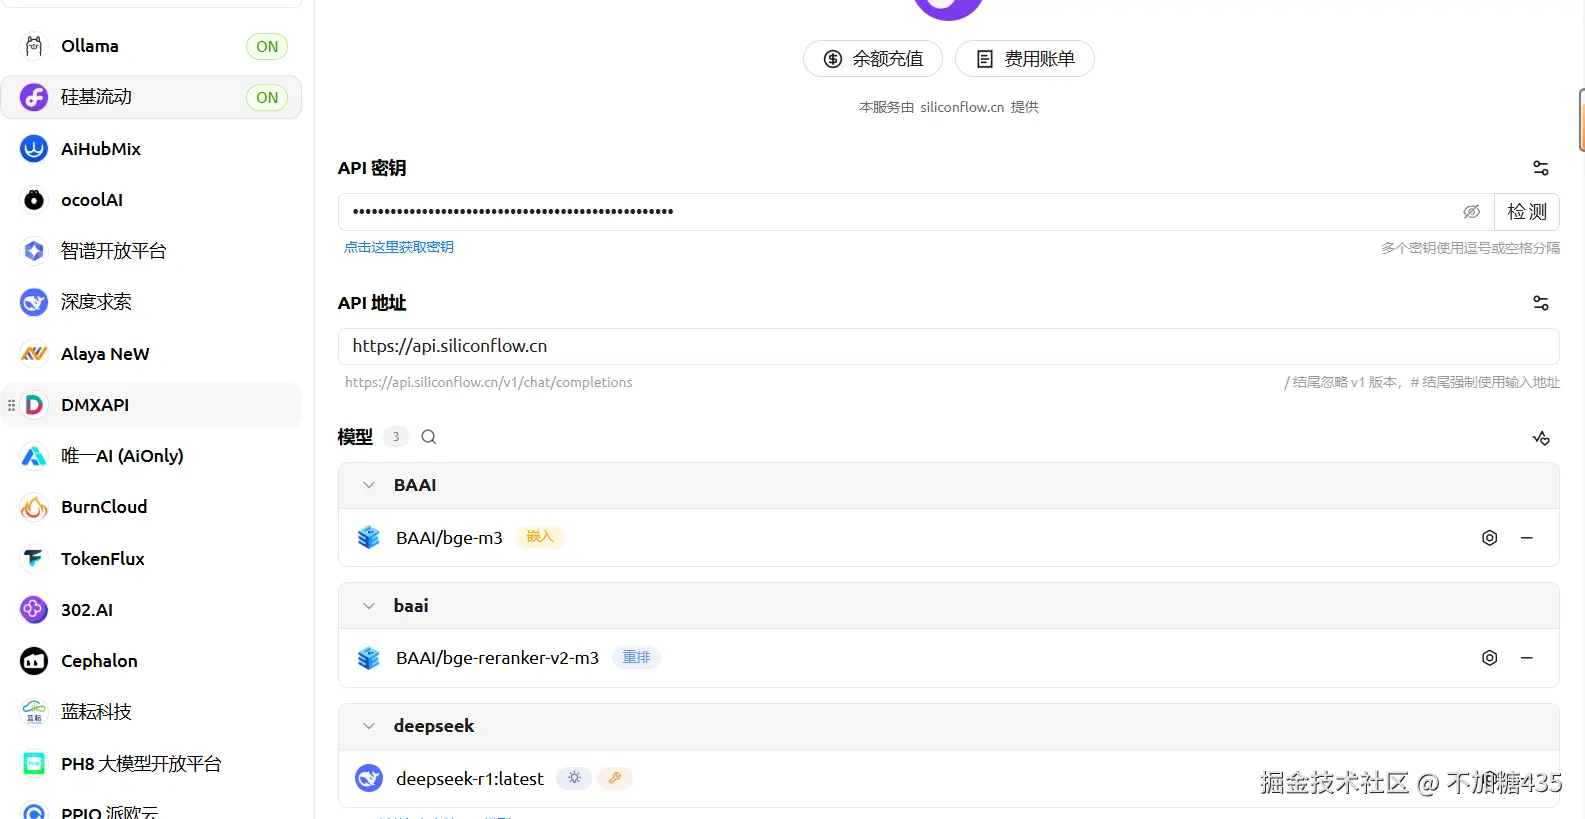Select ocoolAI provider
The height and width of the screenshot is (819, 1585).
151,200
